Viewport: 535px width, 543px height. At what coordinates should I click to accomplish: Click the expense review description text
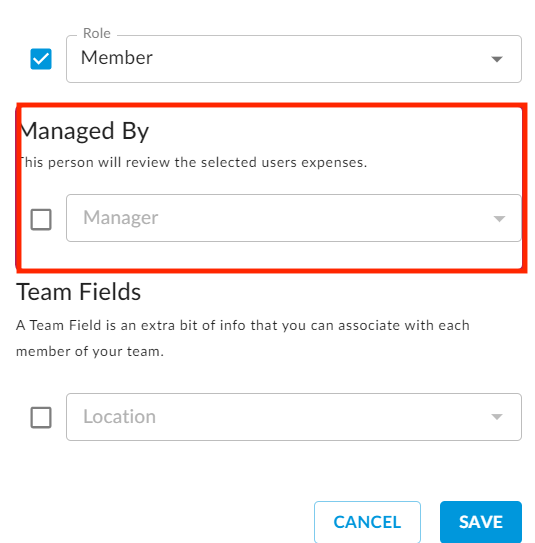pos(193,162)
